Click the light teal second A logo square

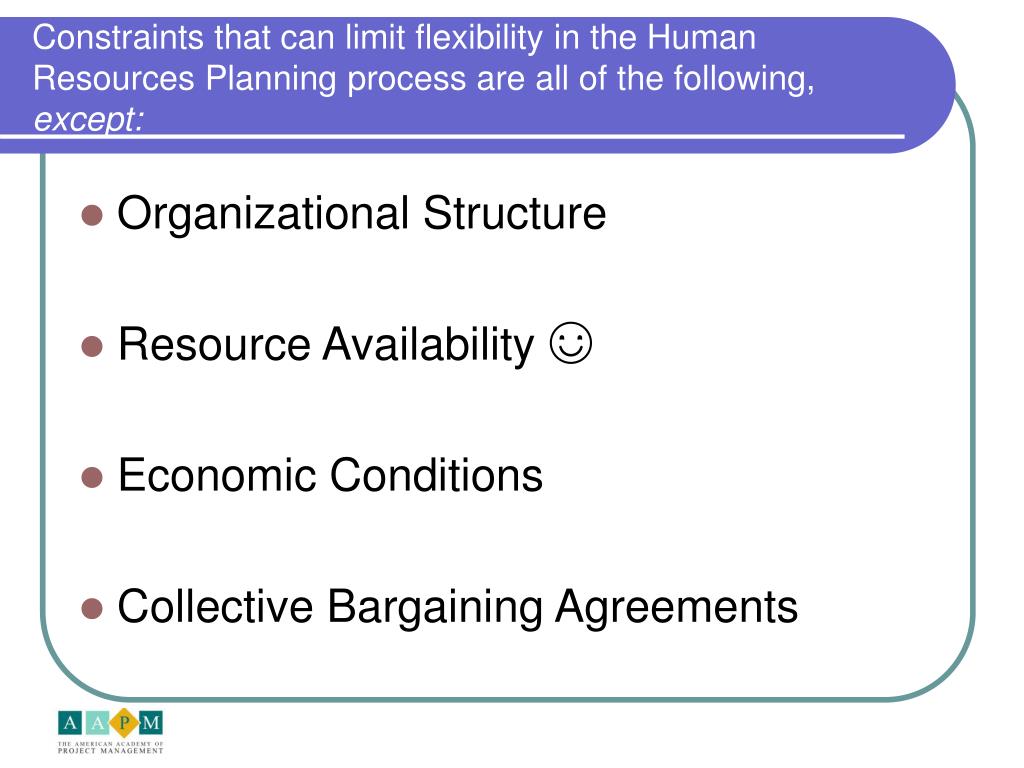[x=97, y=723]
